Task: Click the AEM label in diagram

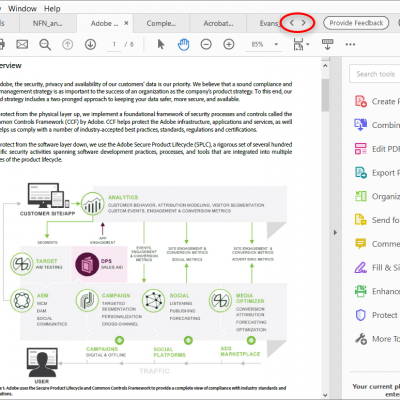Action: tap(42, 295)
